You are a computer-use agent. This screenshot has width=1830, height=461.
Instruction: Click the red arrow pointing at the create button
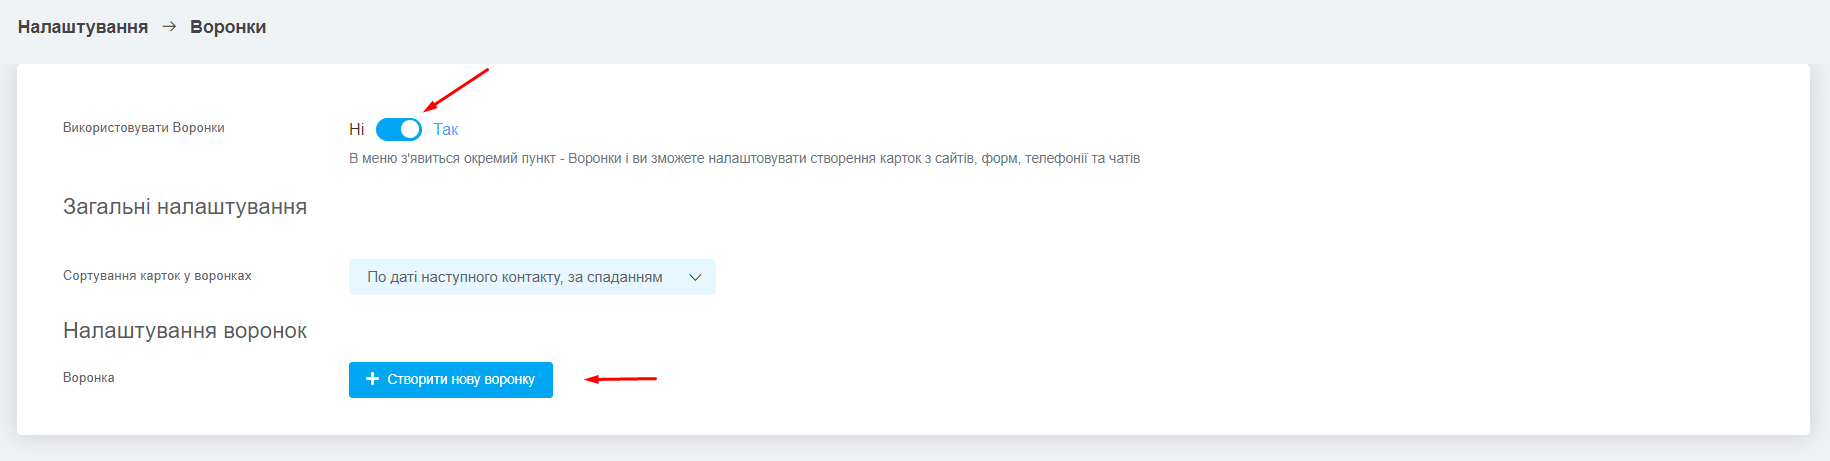tap(621, 379)
